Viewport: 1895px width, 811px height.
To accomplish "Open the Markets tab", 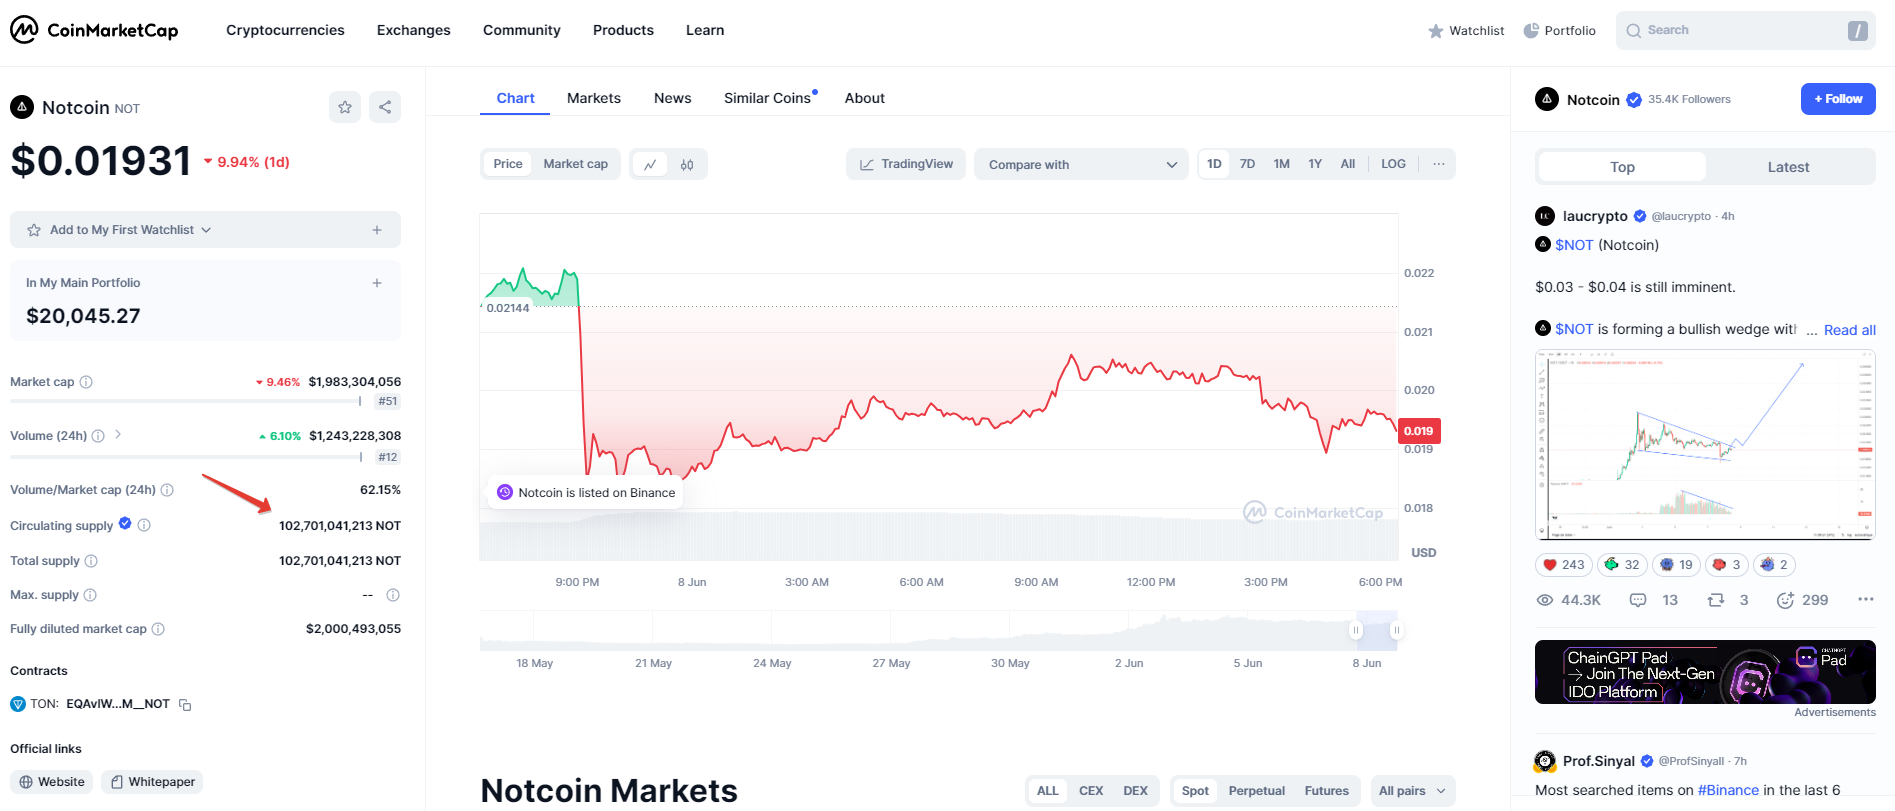I will coord(594,98).
